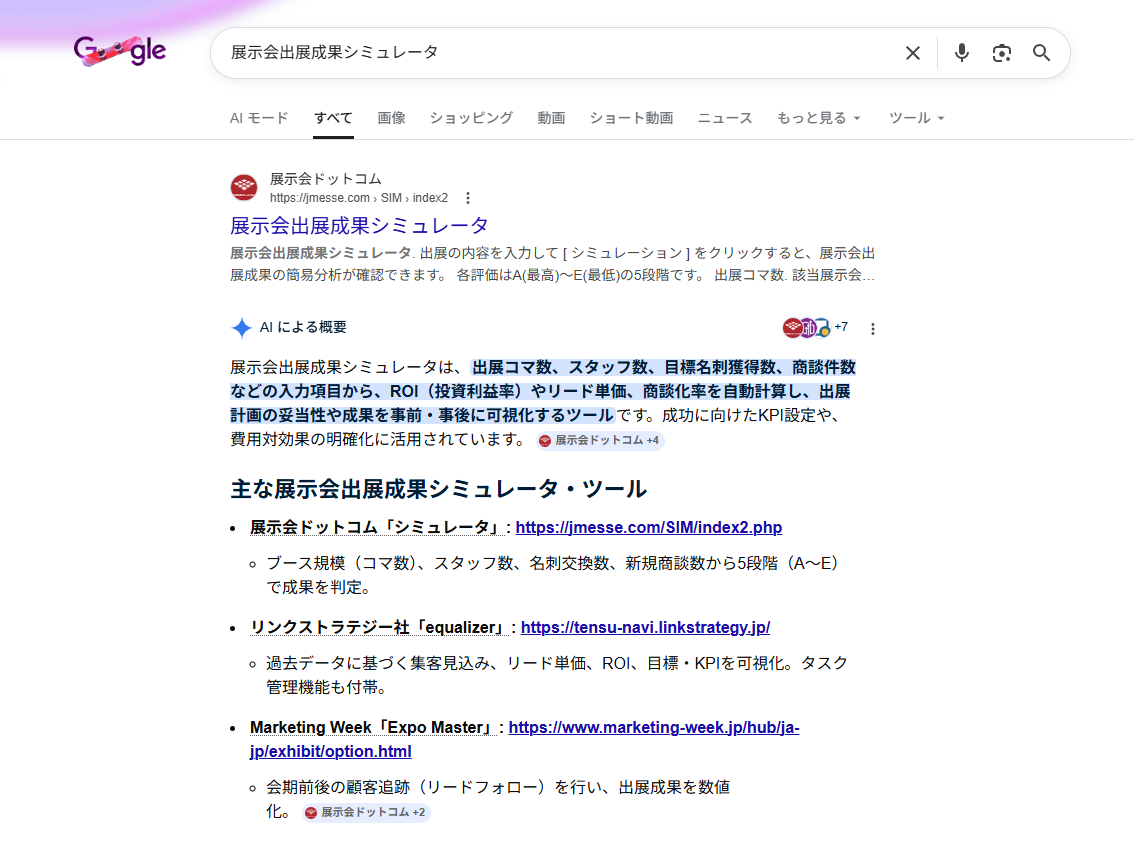Click the AI による概要 label
Image resolution: width=1134 pixels, height=842 pixels.
[x=303, y=327]
